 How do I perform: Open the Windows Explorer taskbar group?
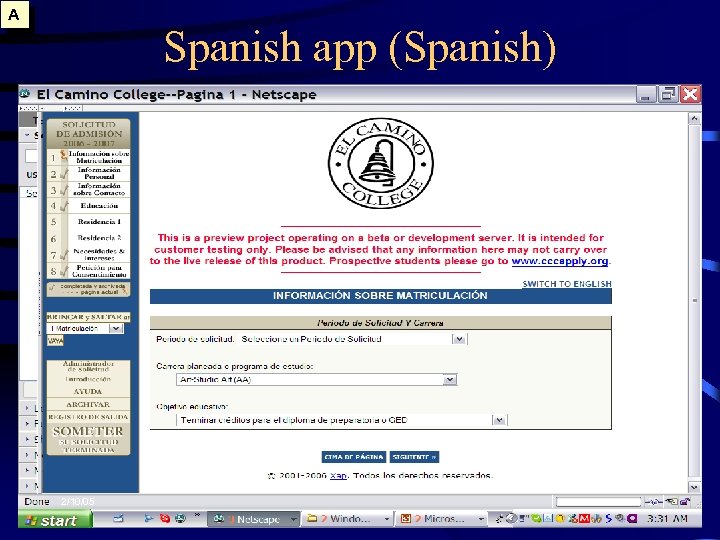349,519
